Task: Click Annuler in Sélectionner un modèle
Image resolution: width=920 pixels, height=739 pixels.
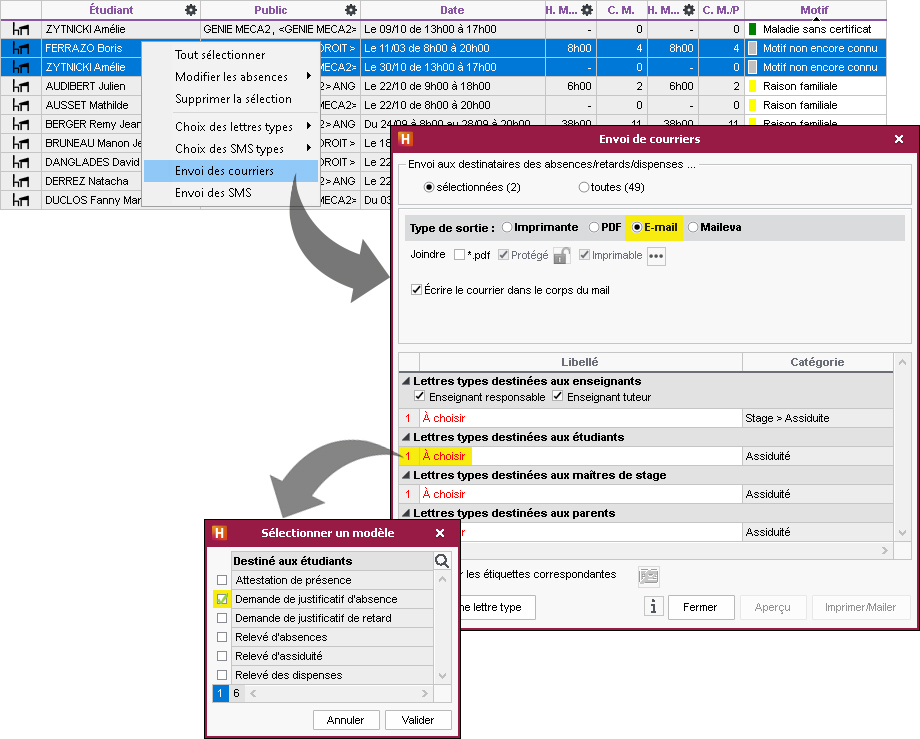Action: click(x=346, y=720)
